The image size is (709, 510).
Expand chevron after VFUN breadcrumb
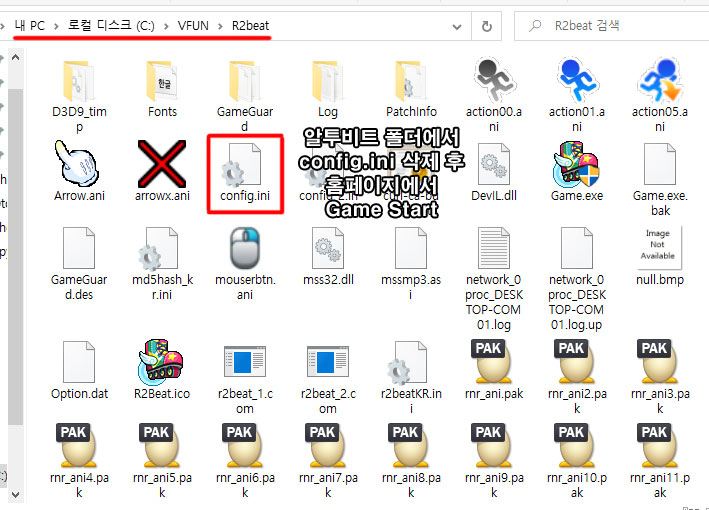click(220, 26)
